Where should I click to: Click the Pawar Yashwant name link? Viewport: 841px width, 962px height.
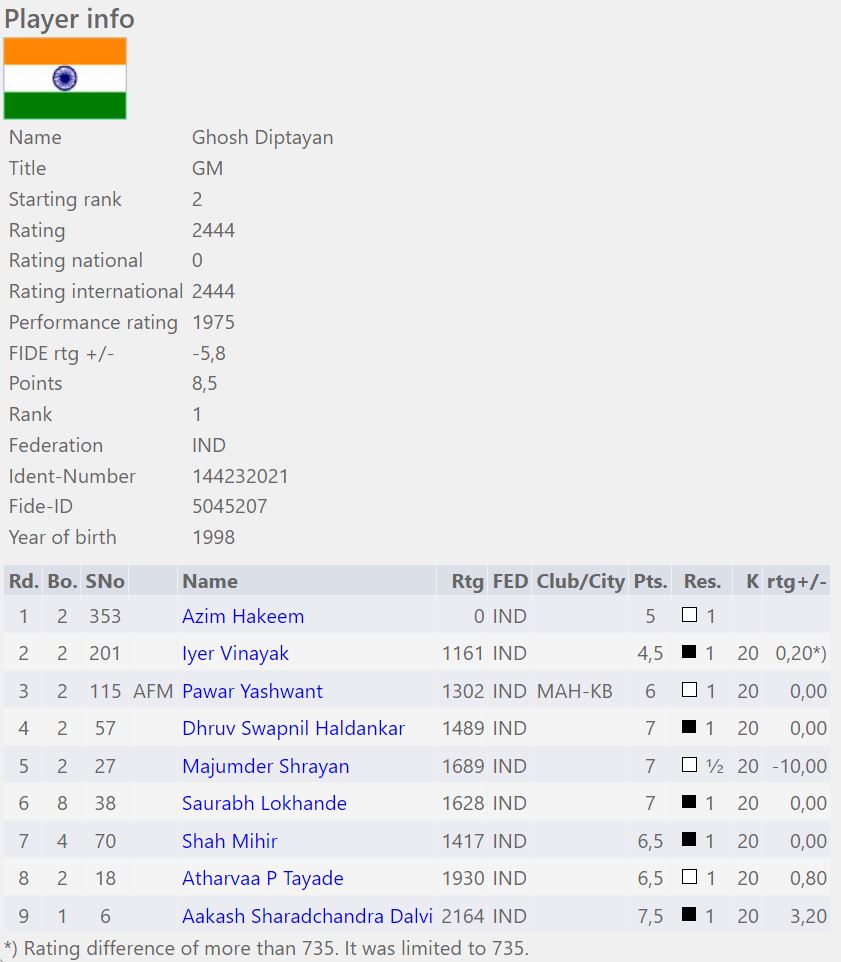tap(252, 691)
